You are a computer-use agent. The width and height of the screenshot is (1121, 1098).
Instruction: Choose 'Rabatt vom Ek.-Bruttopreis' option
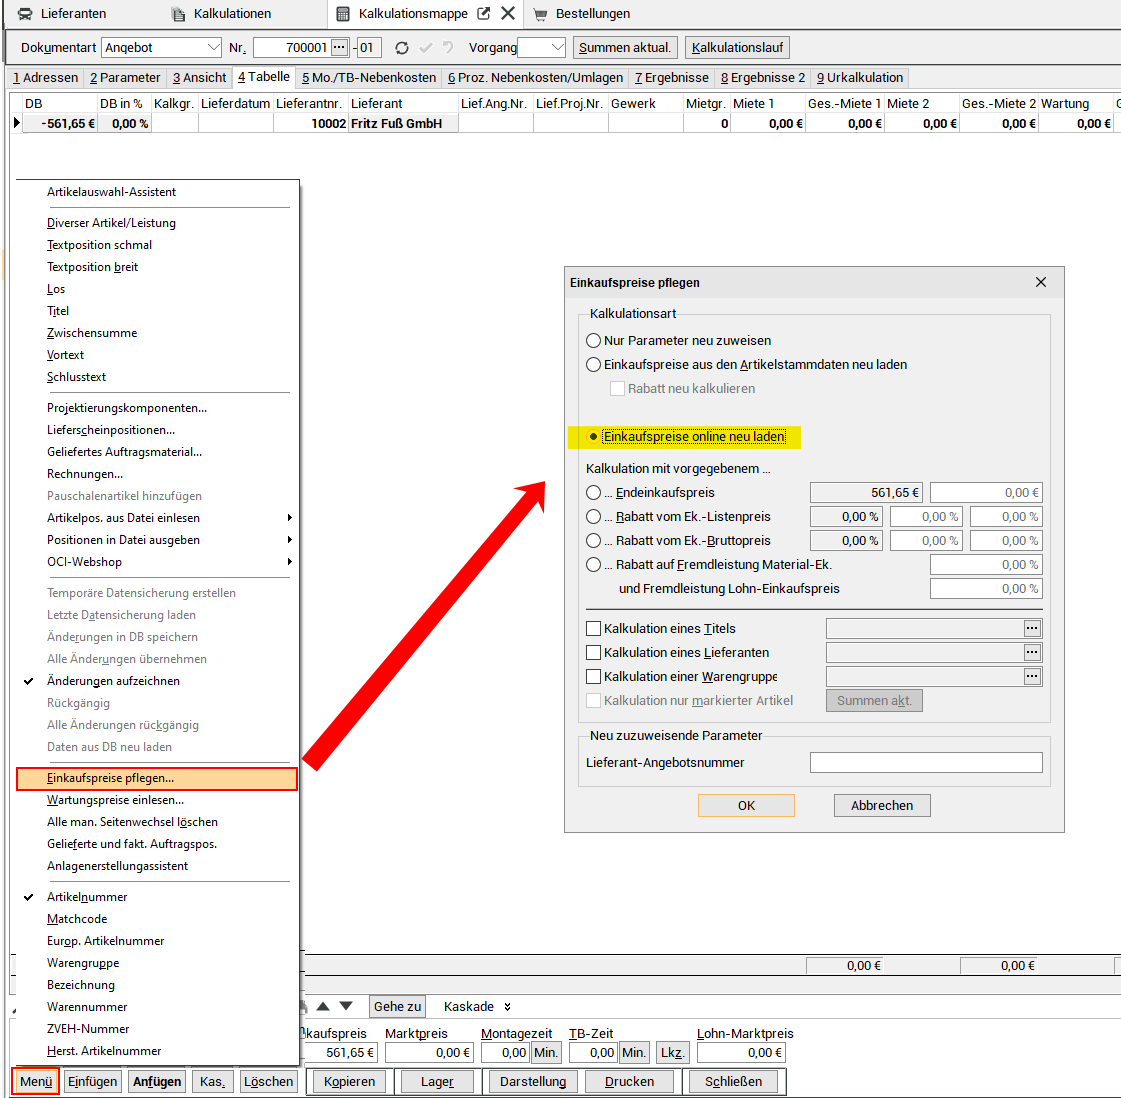point(593,540)
